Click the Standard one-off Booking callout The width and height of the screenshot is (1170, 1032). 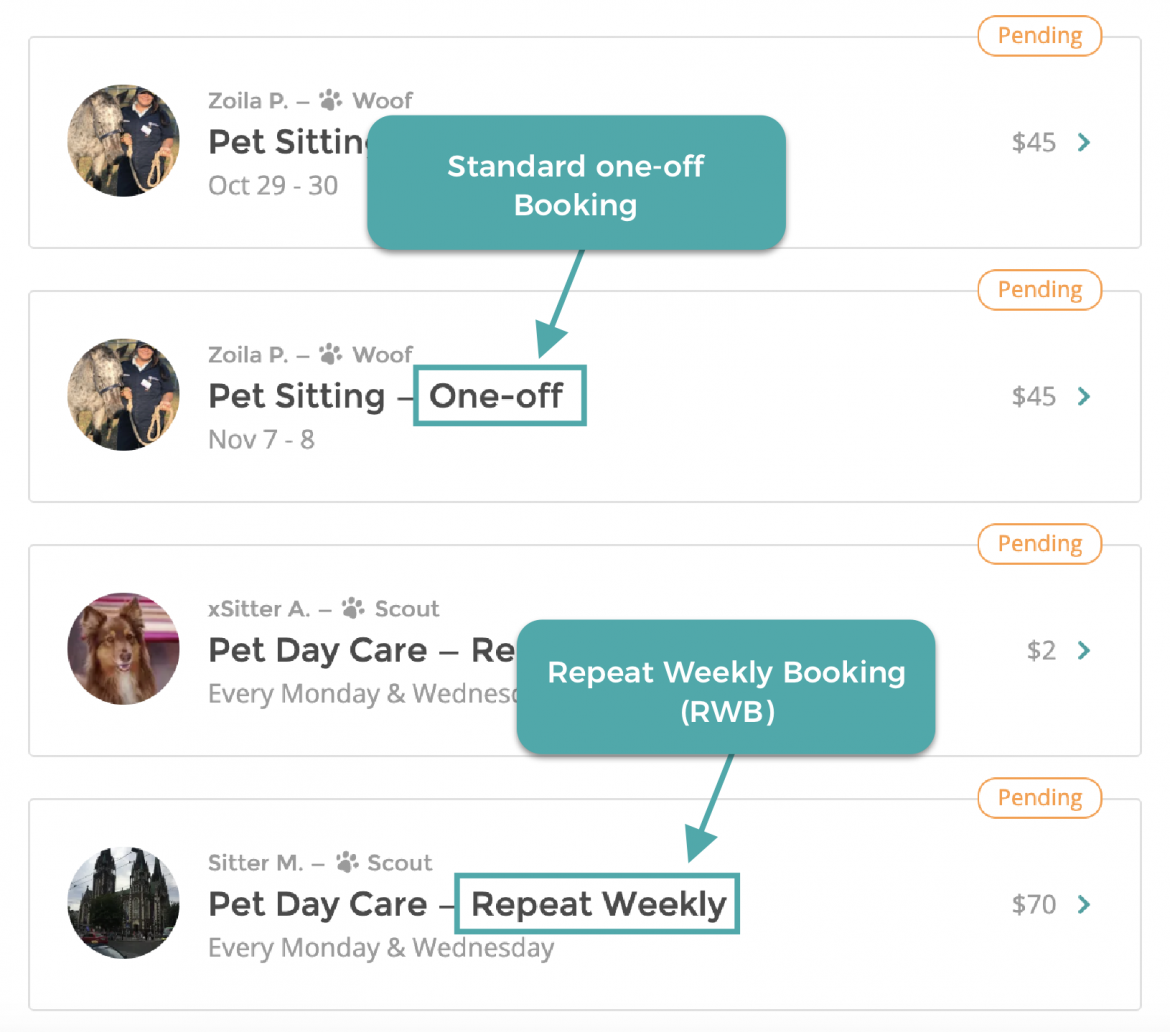576,184
